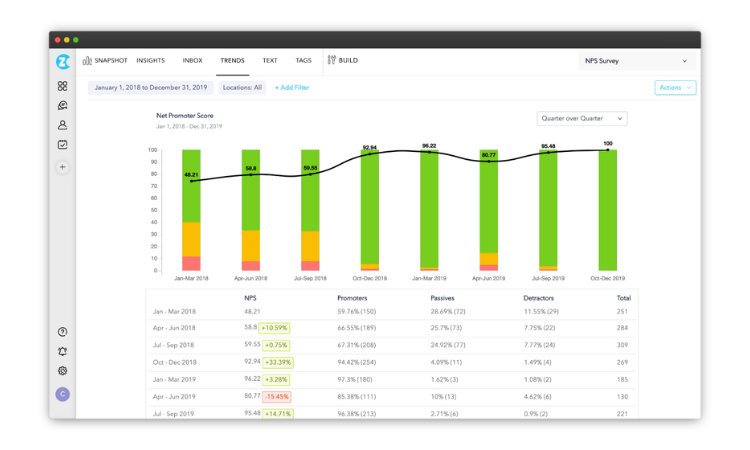The height and width of the screenshot is (450, 750).
Task: Click the Net Promoter Score chart title
Action: tap(185, 116)
